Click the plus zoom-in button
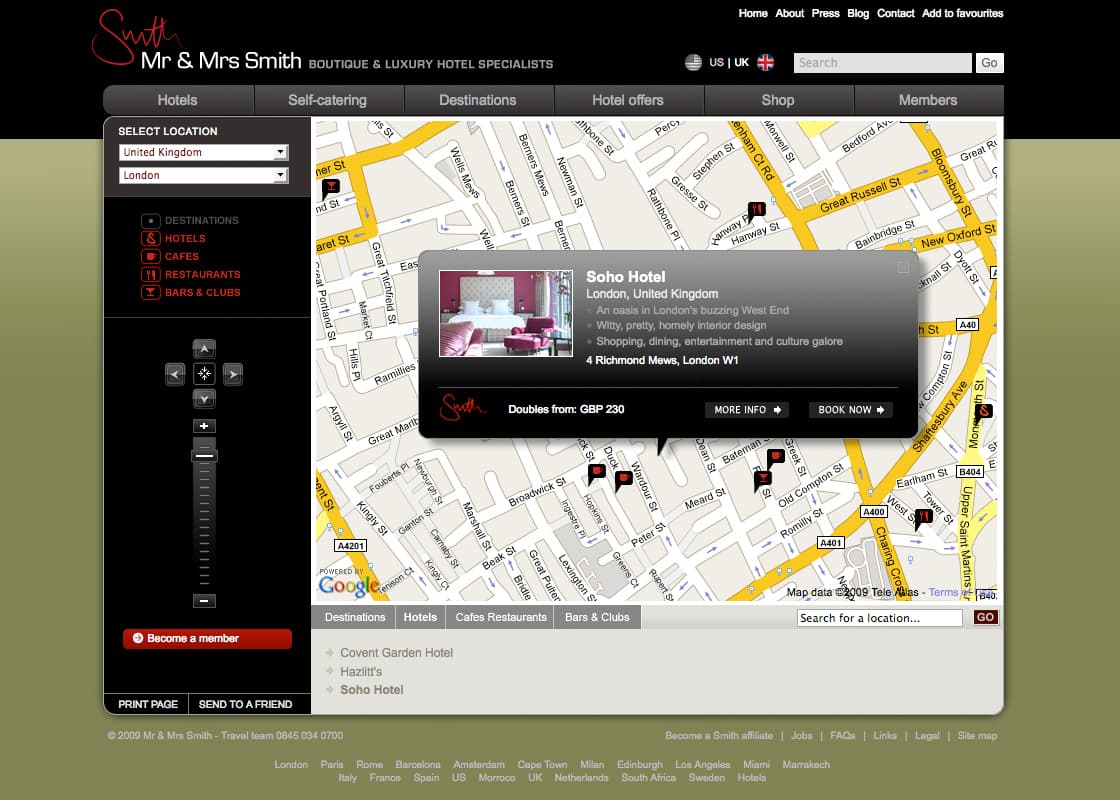 204,426
